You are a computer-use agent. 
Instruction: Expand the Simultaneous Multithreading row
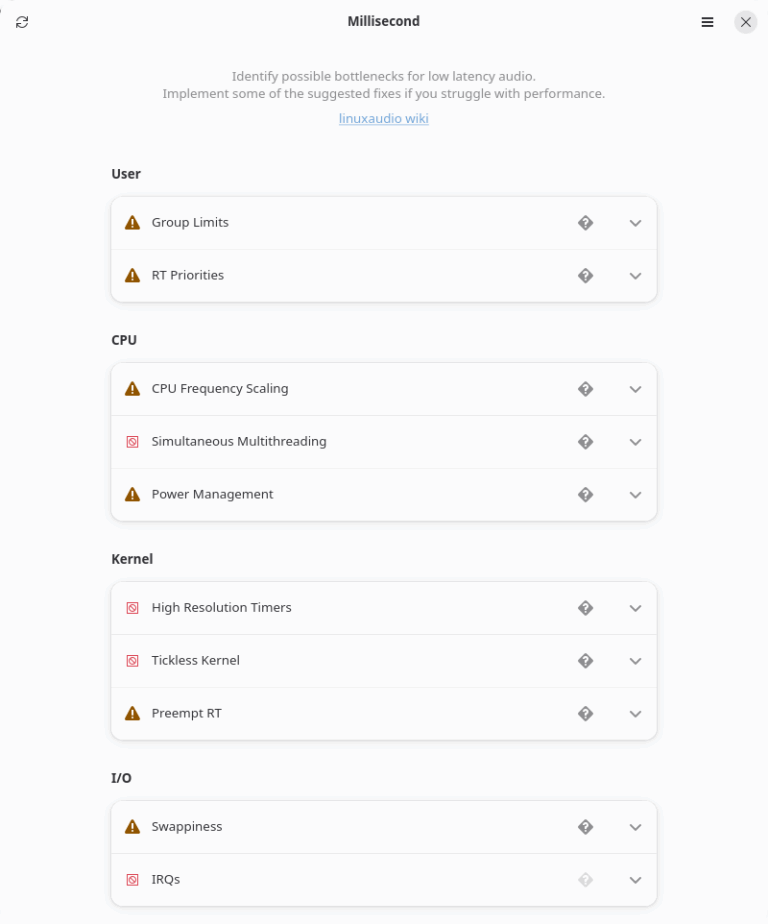635,442
